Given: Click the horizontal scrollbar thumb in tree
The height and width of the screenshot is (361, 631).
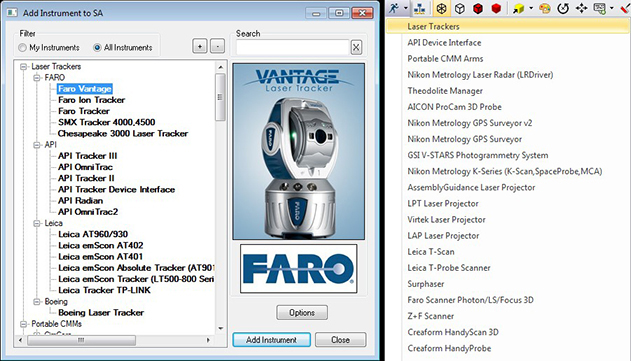Looking at the screenshot, I should coord(81,340).
